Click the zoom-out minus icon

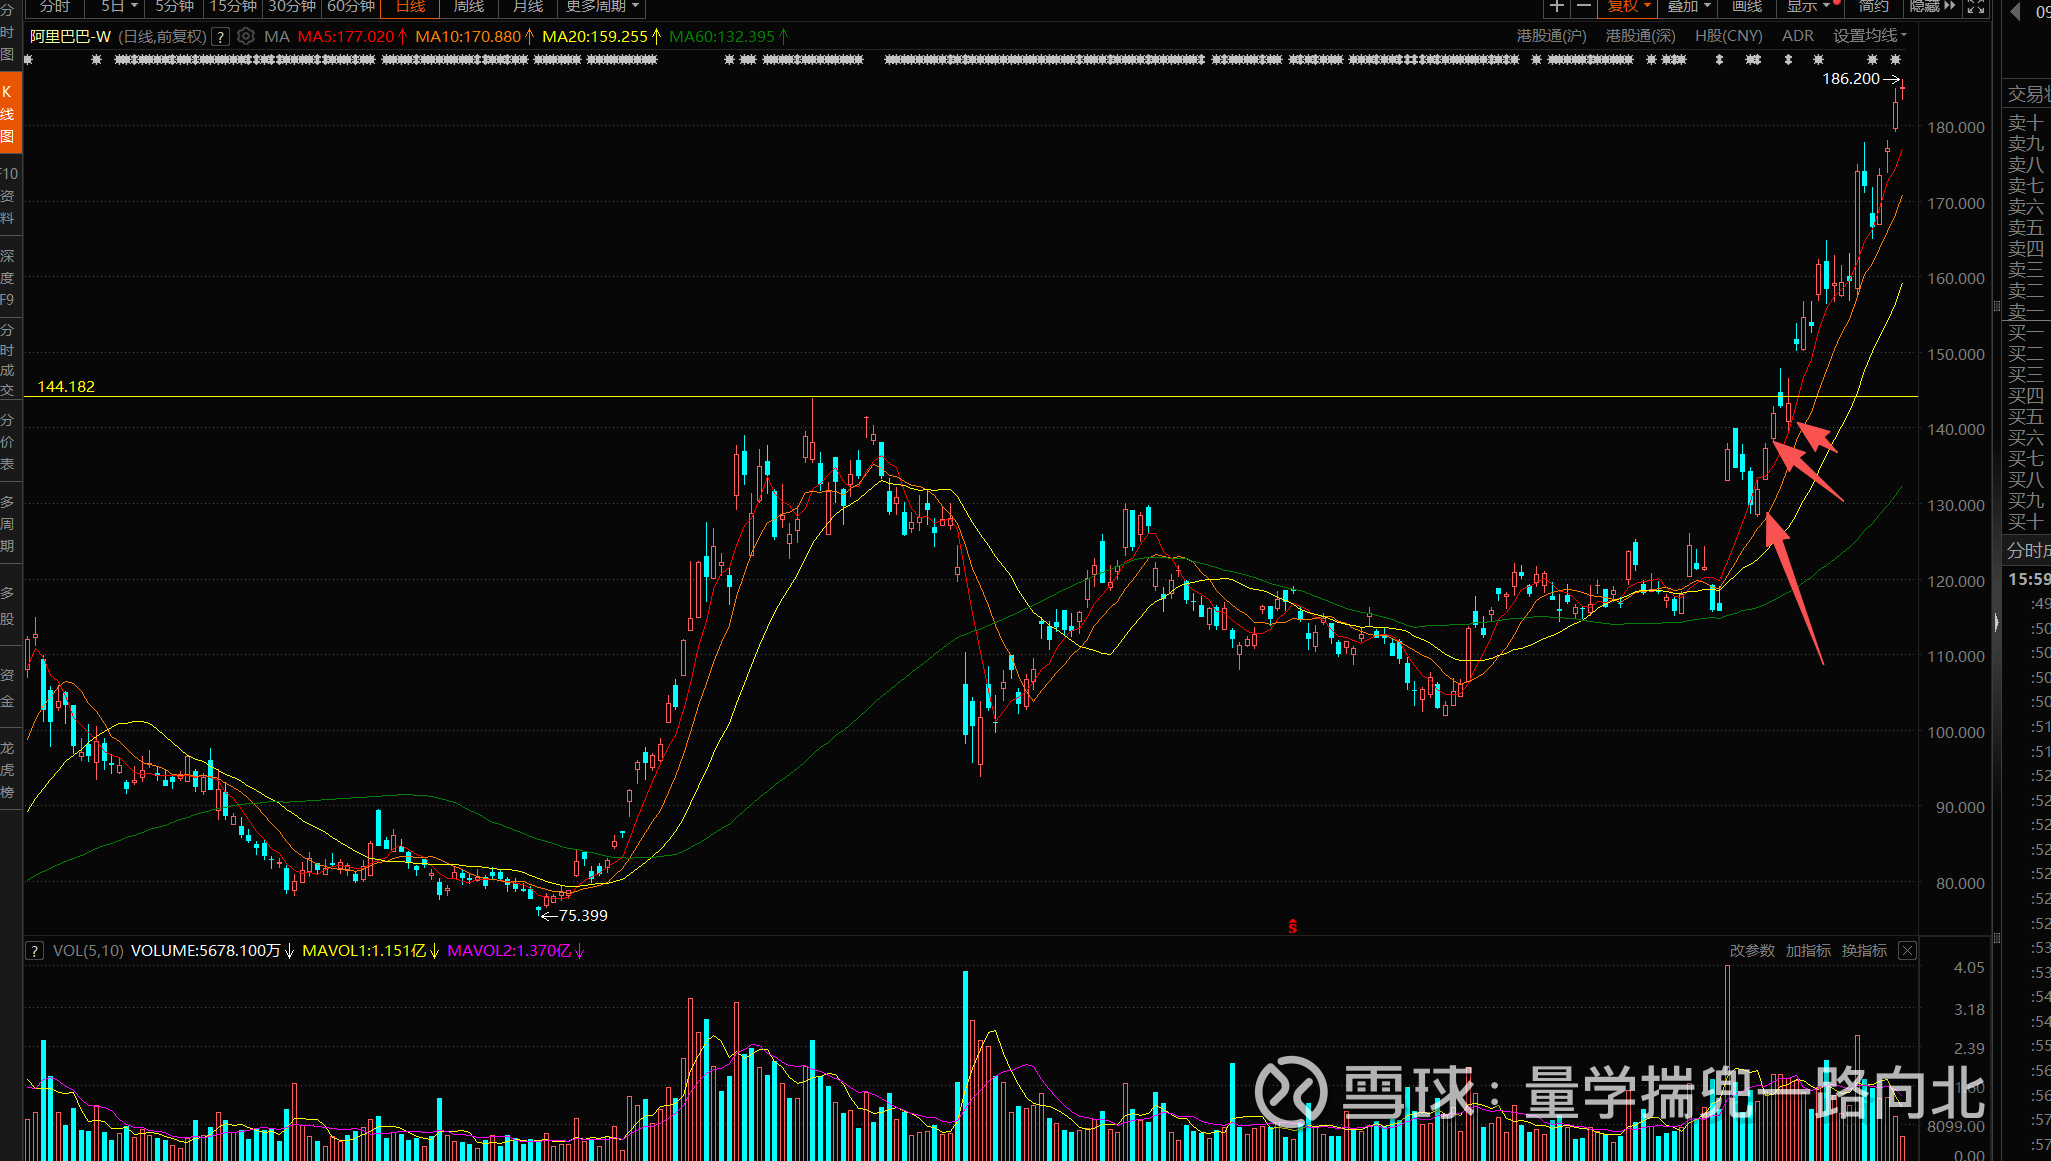(1584, 7)
